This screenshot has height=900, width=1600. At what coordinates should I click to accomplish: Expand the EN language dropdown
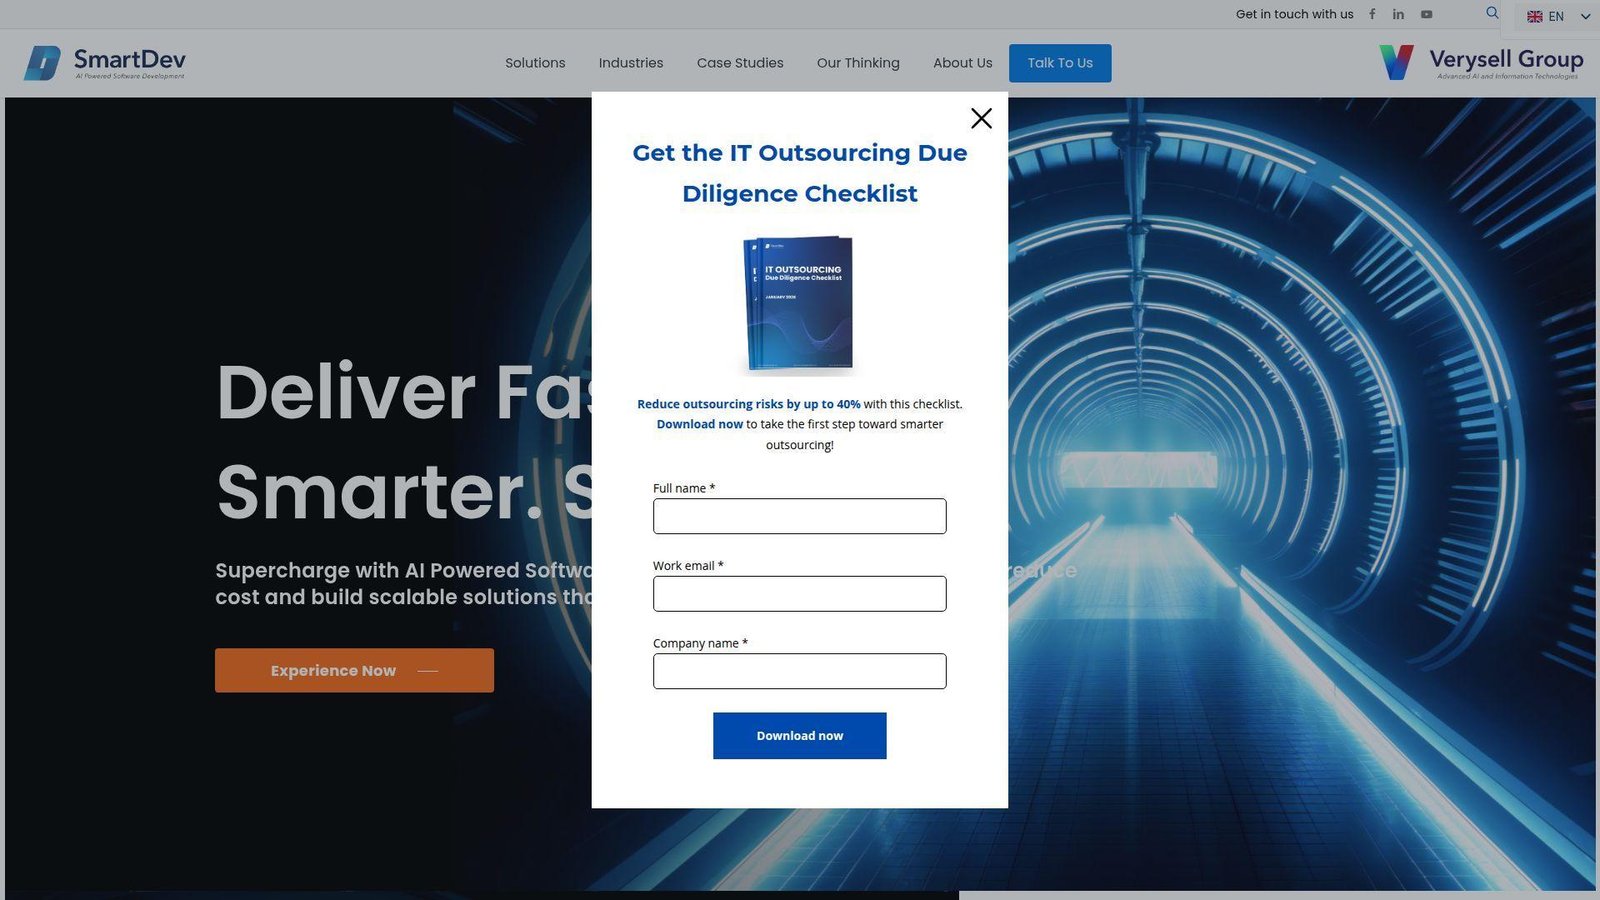pyautogui.click(x=1558, y=16)
